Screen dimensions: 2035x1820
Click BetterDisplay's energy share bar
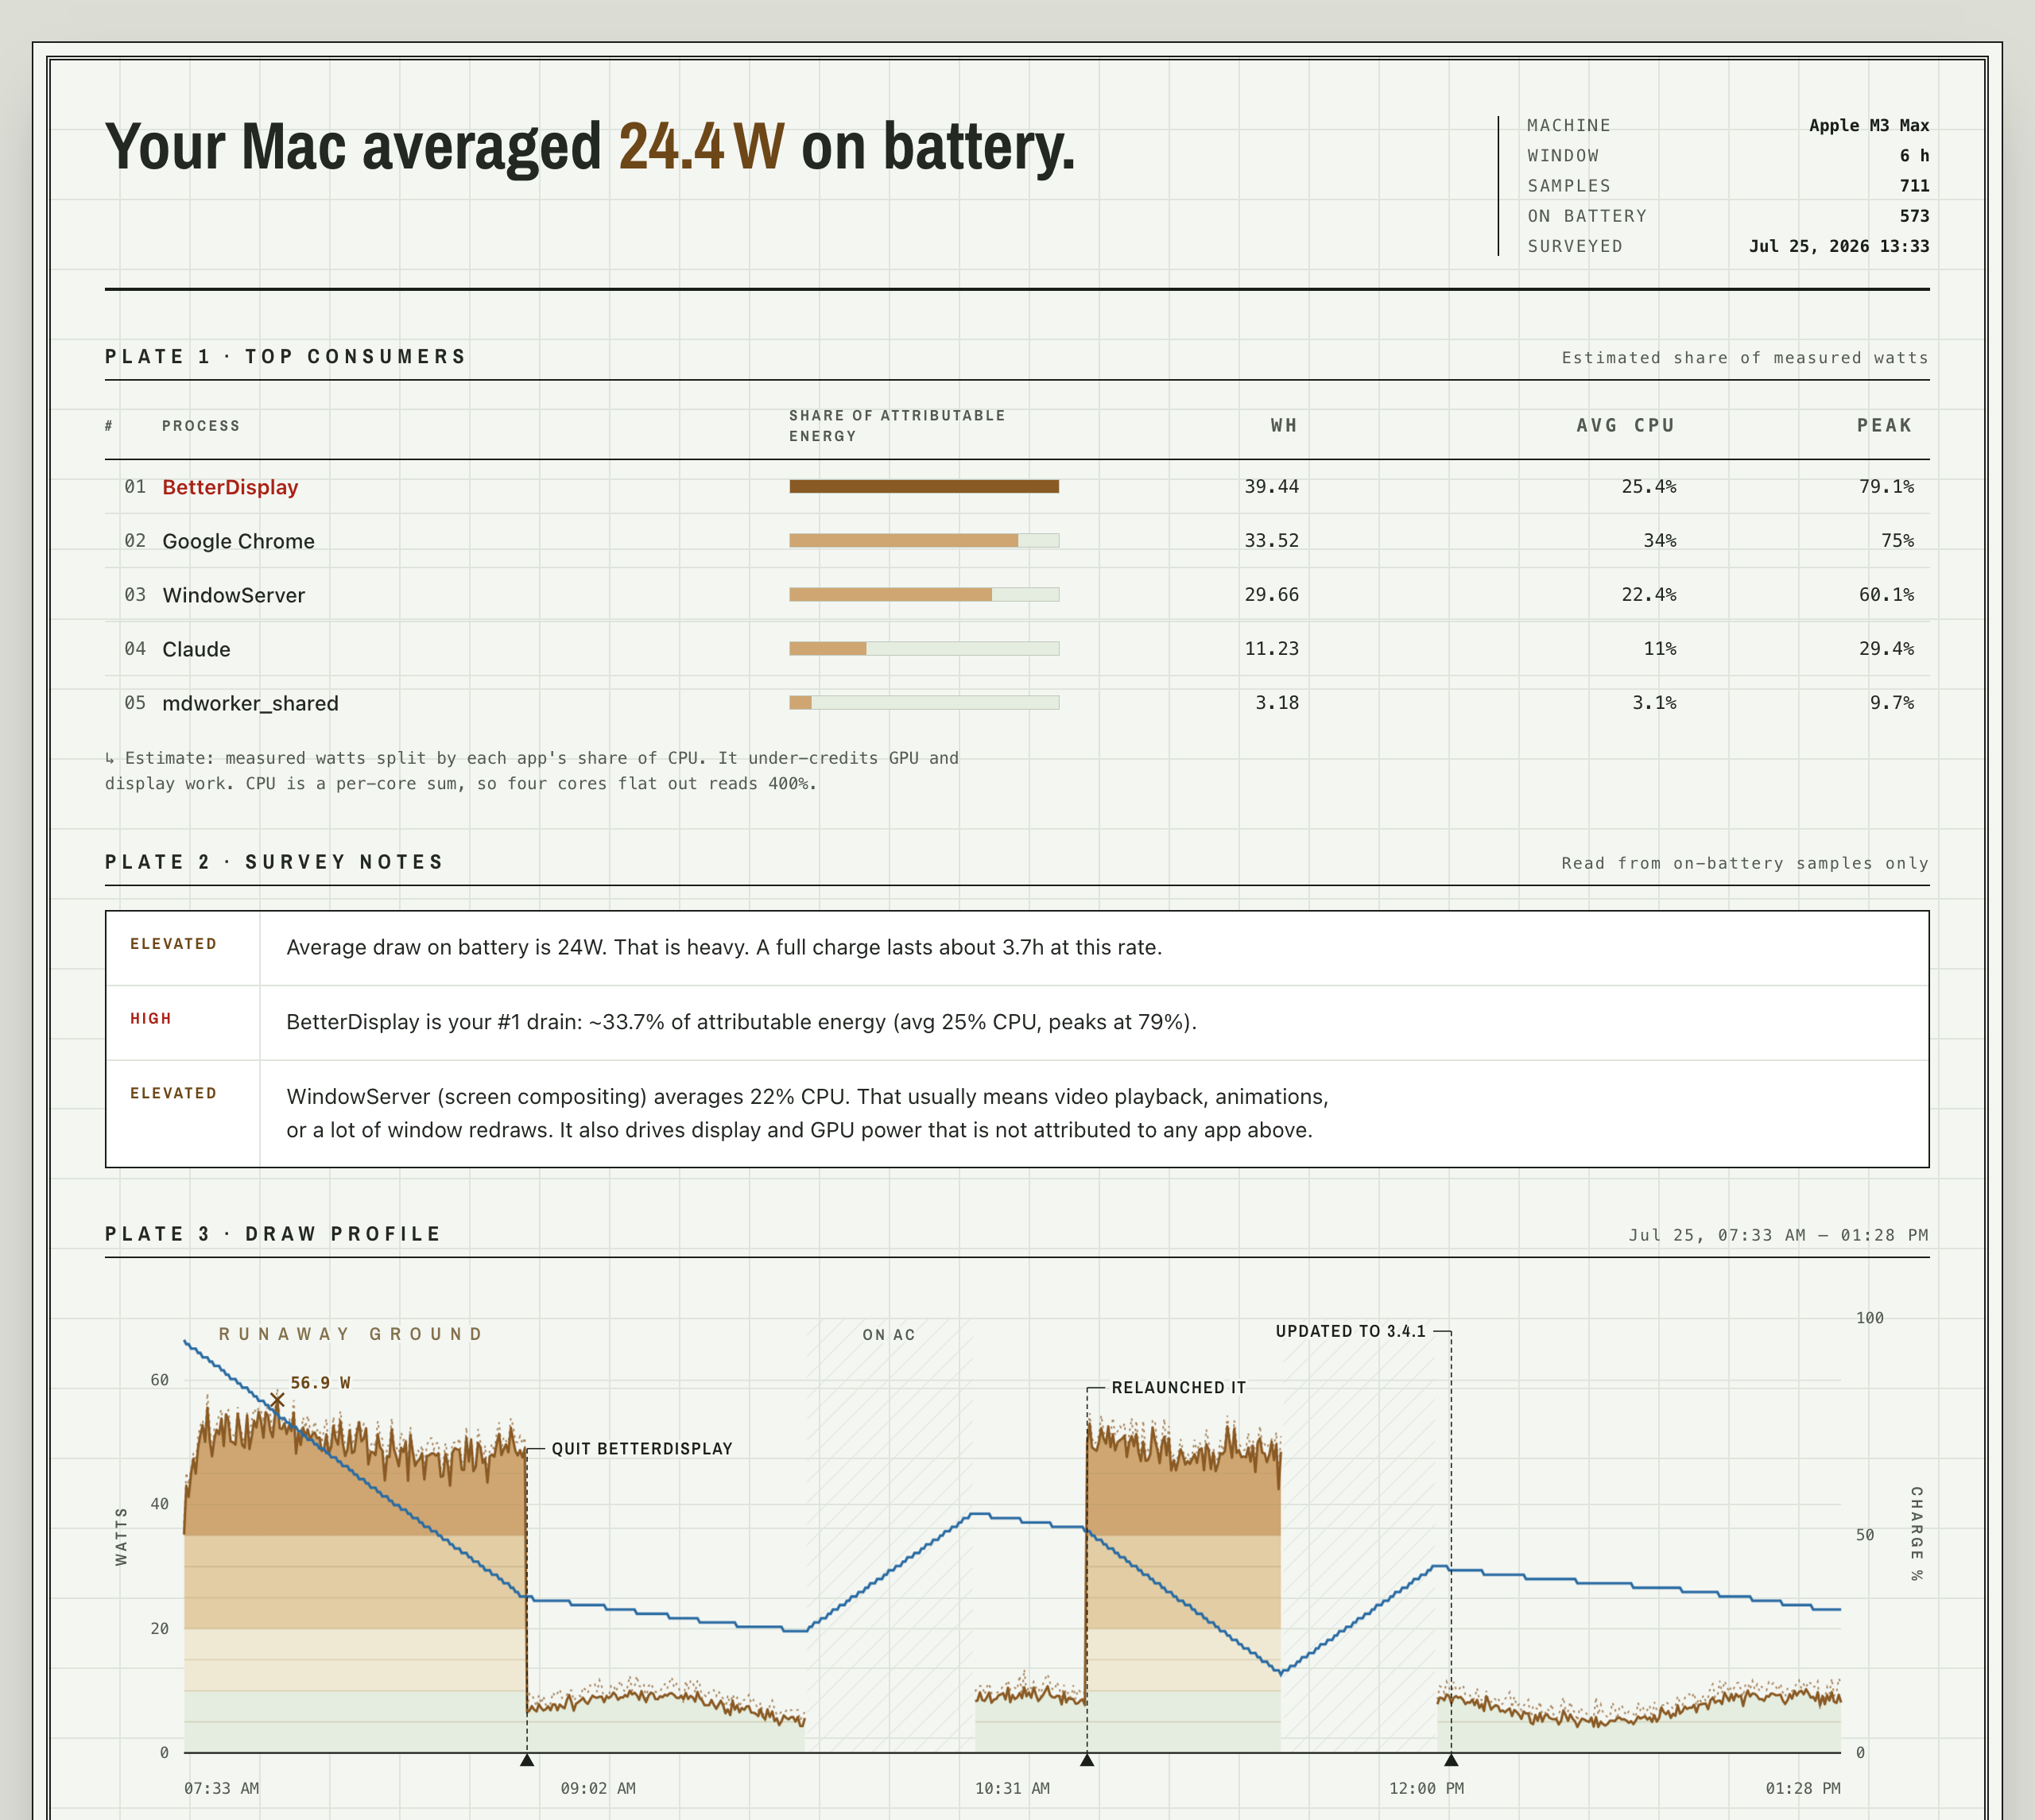point(924,487)
